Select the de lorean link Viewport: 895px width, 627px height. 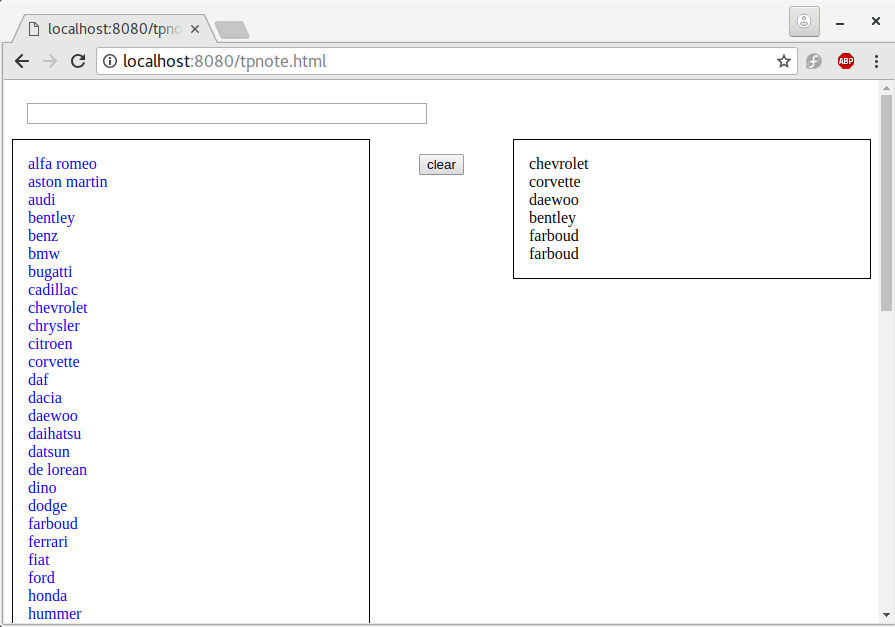click(58, 469)
